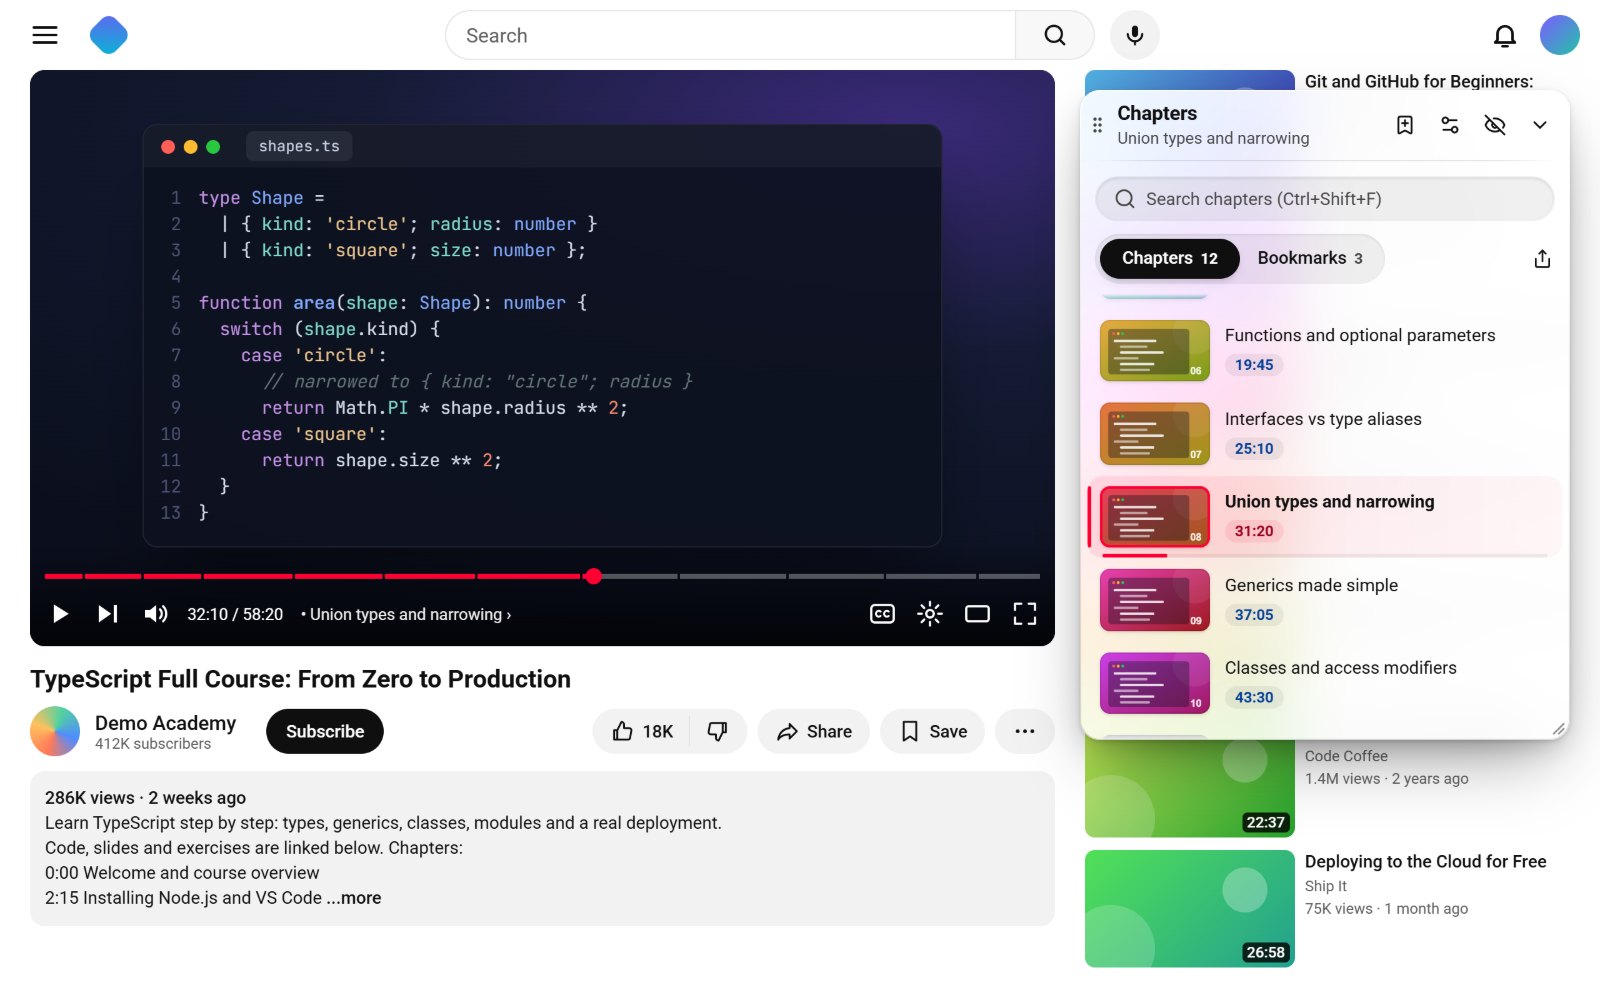Screen dimensions: 1600x1000
Task: Expand the description with ...more
Action: [x=354, y=898]
